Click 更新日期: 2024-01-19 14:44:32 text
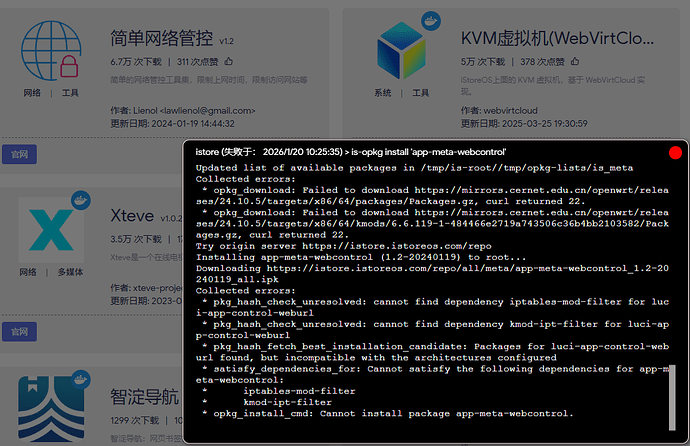This screenshot has width=690, height=446. (172, 124)
